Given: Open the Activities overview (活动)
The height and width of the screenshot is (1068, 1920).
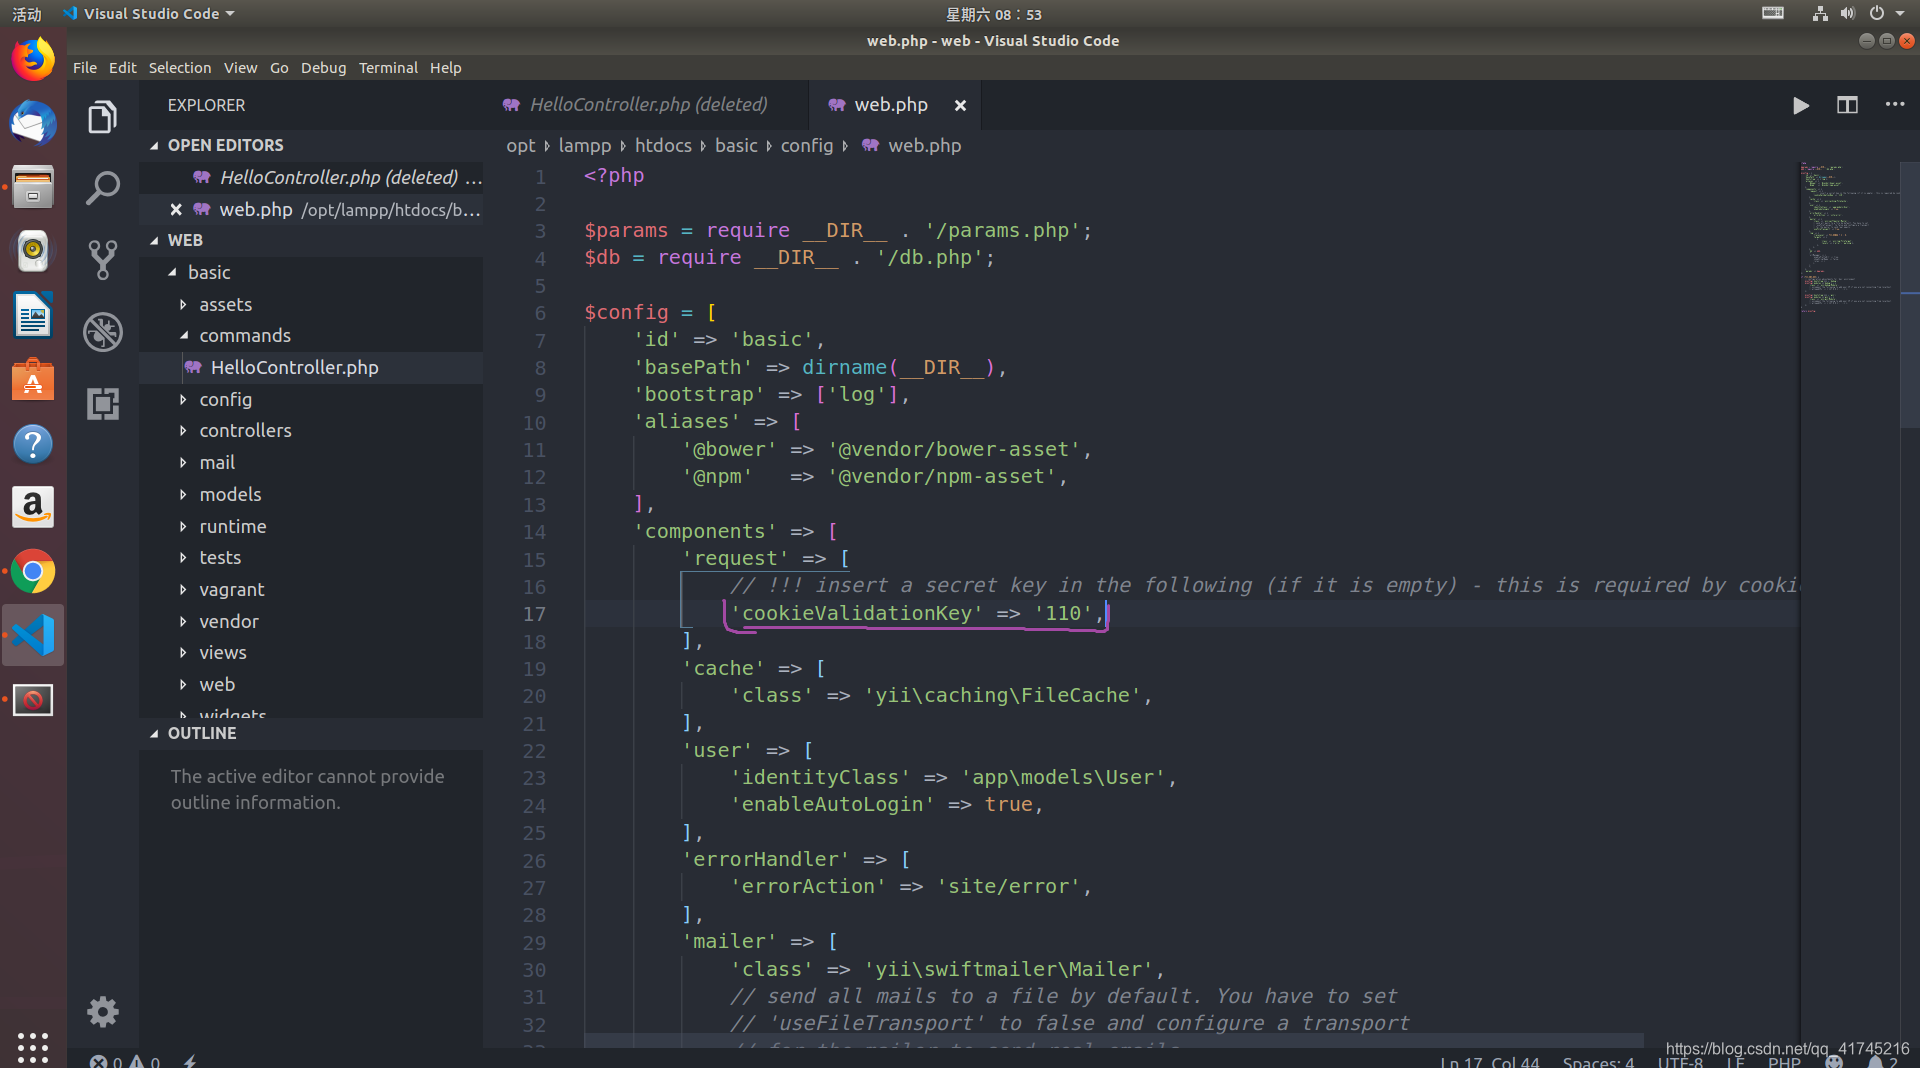Looking at the screenshot, I should pyautogui.click(x=27, y=14).
